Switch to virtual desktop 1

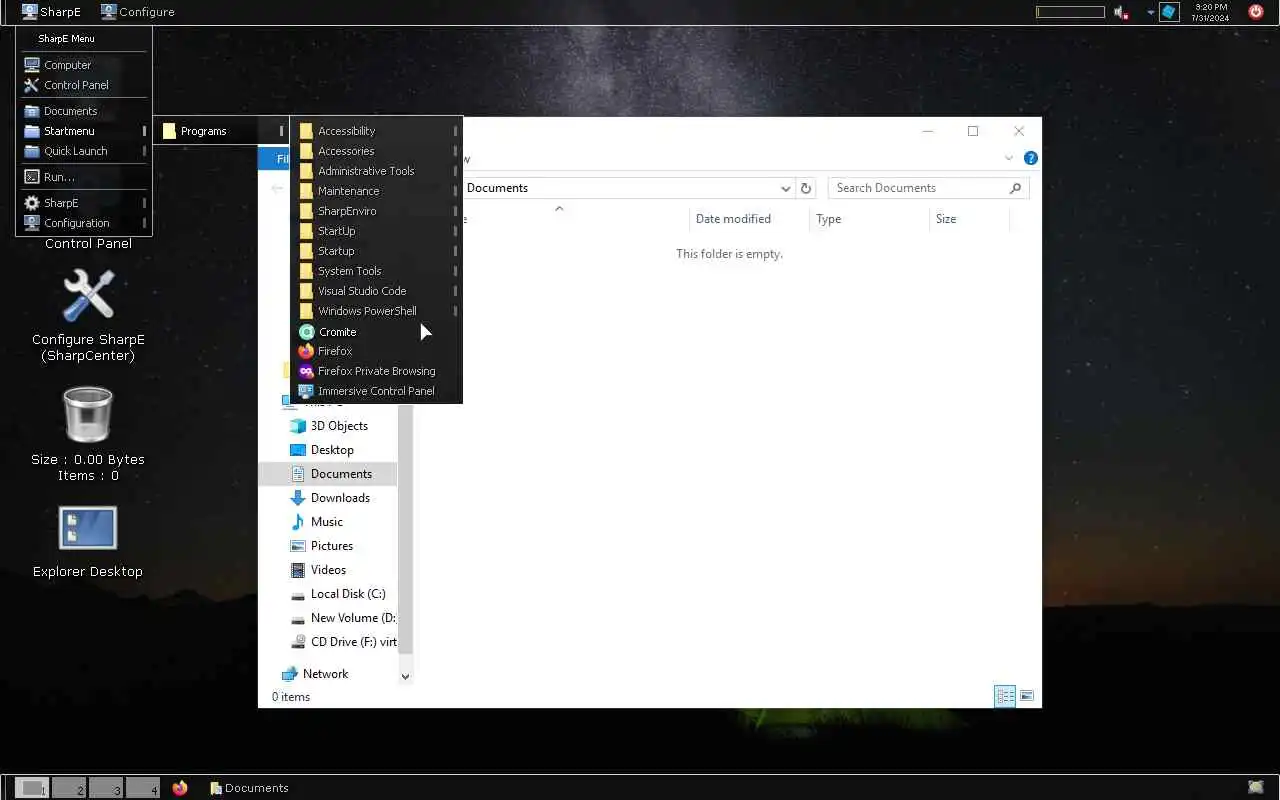(x=32, y=788)
